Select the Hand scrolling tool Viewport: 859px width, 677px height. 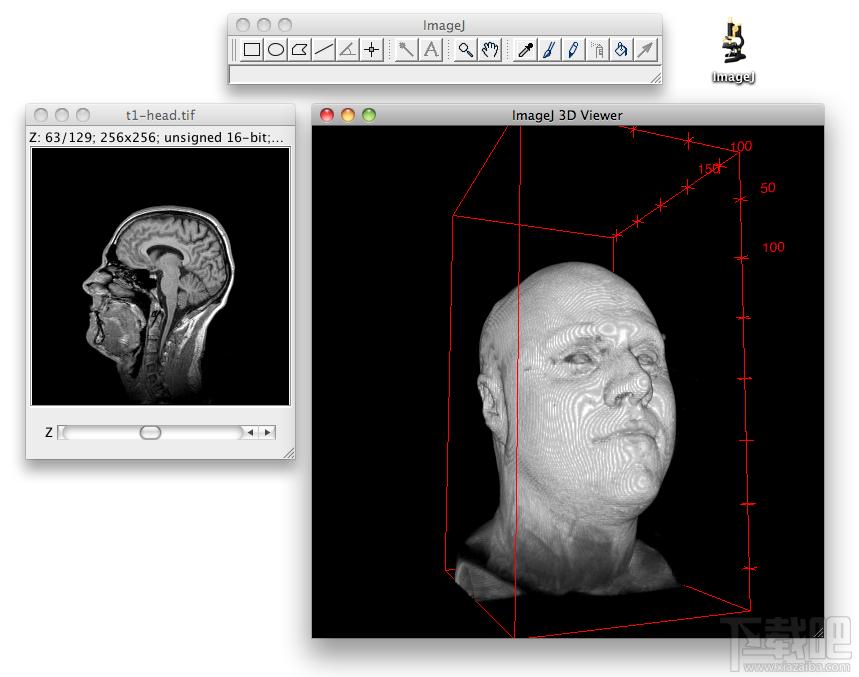pyautogui.click(x=490, y=49)
